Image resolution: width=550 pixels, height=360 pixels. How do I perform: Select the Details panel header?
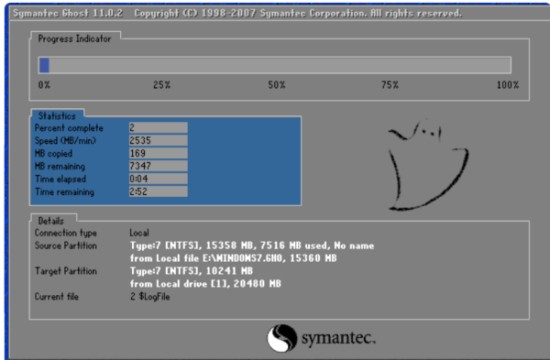(x=51, y=221)
